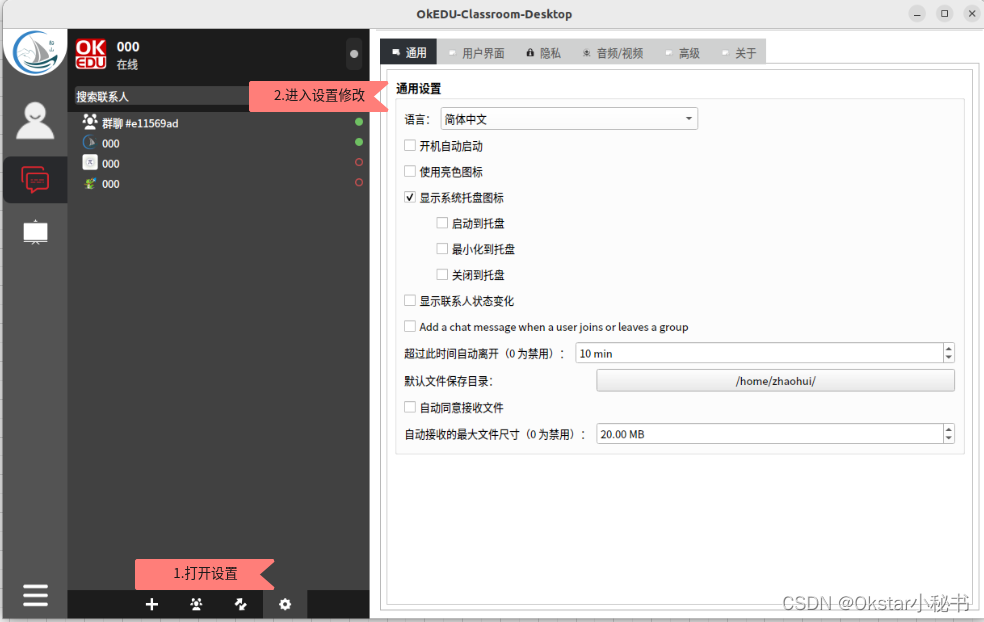Viewport: 984px width, 622px height.
Task: Click the 20.00 MB file size field
Action: (x=769, y=434)
